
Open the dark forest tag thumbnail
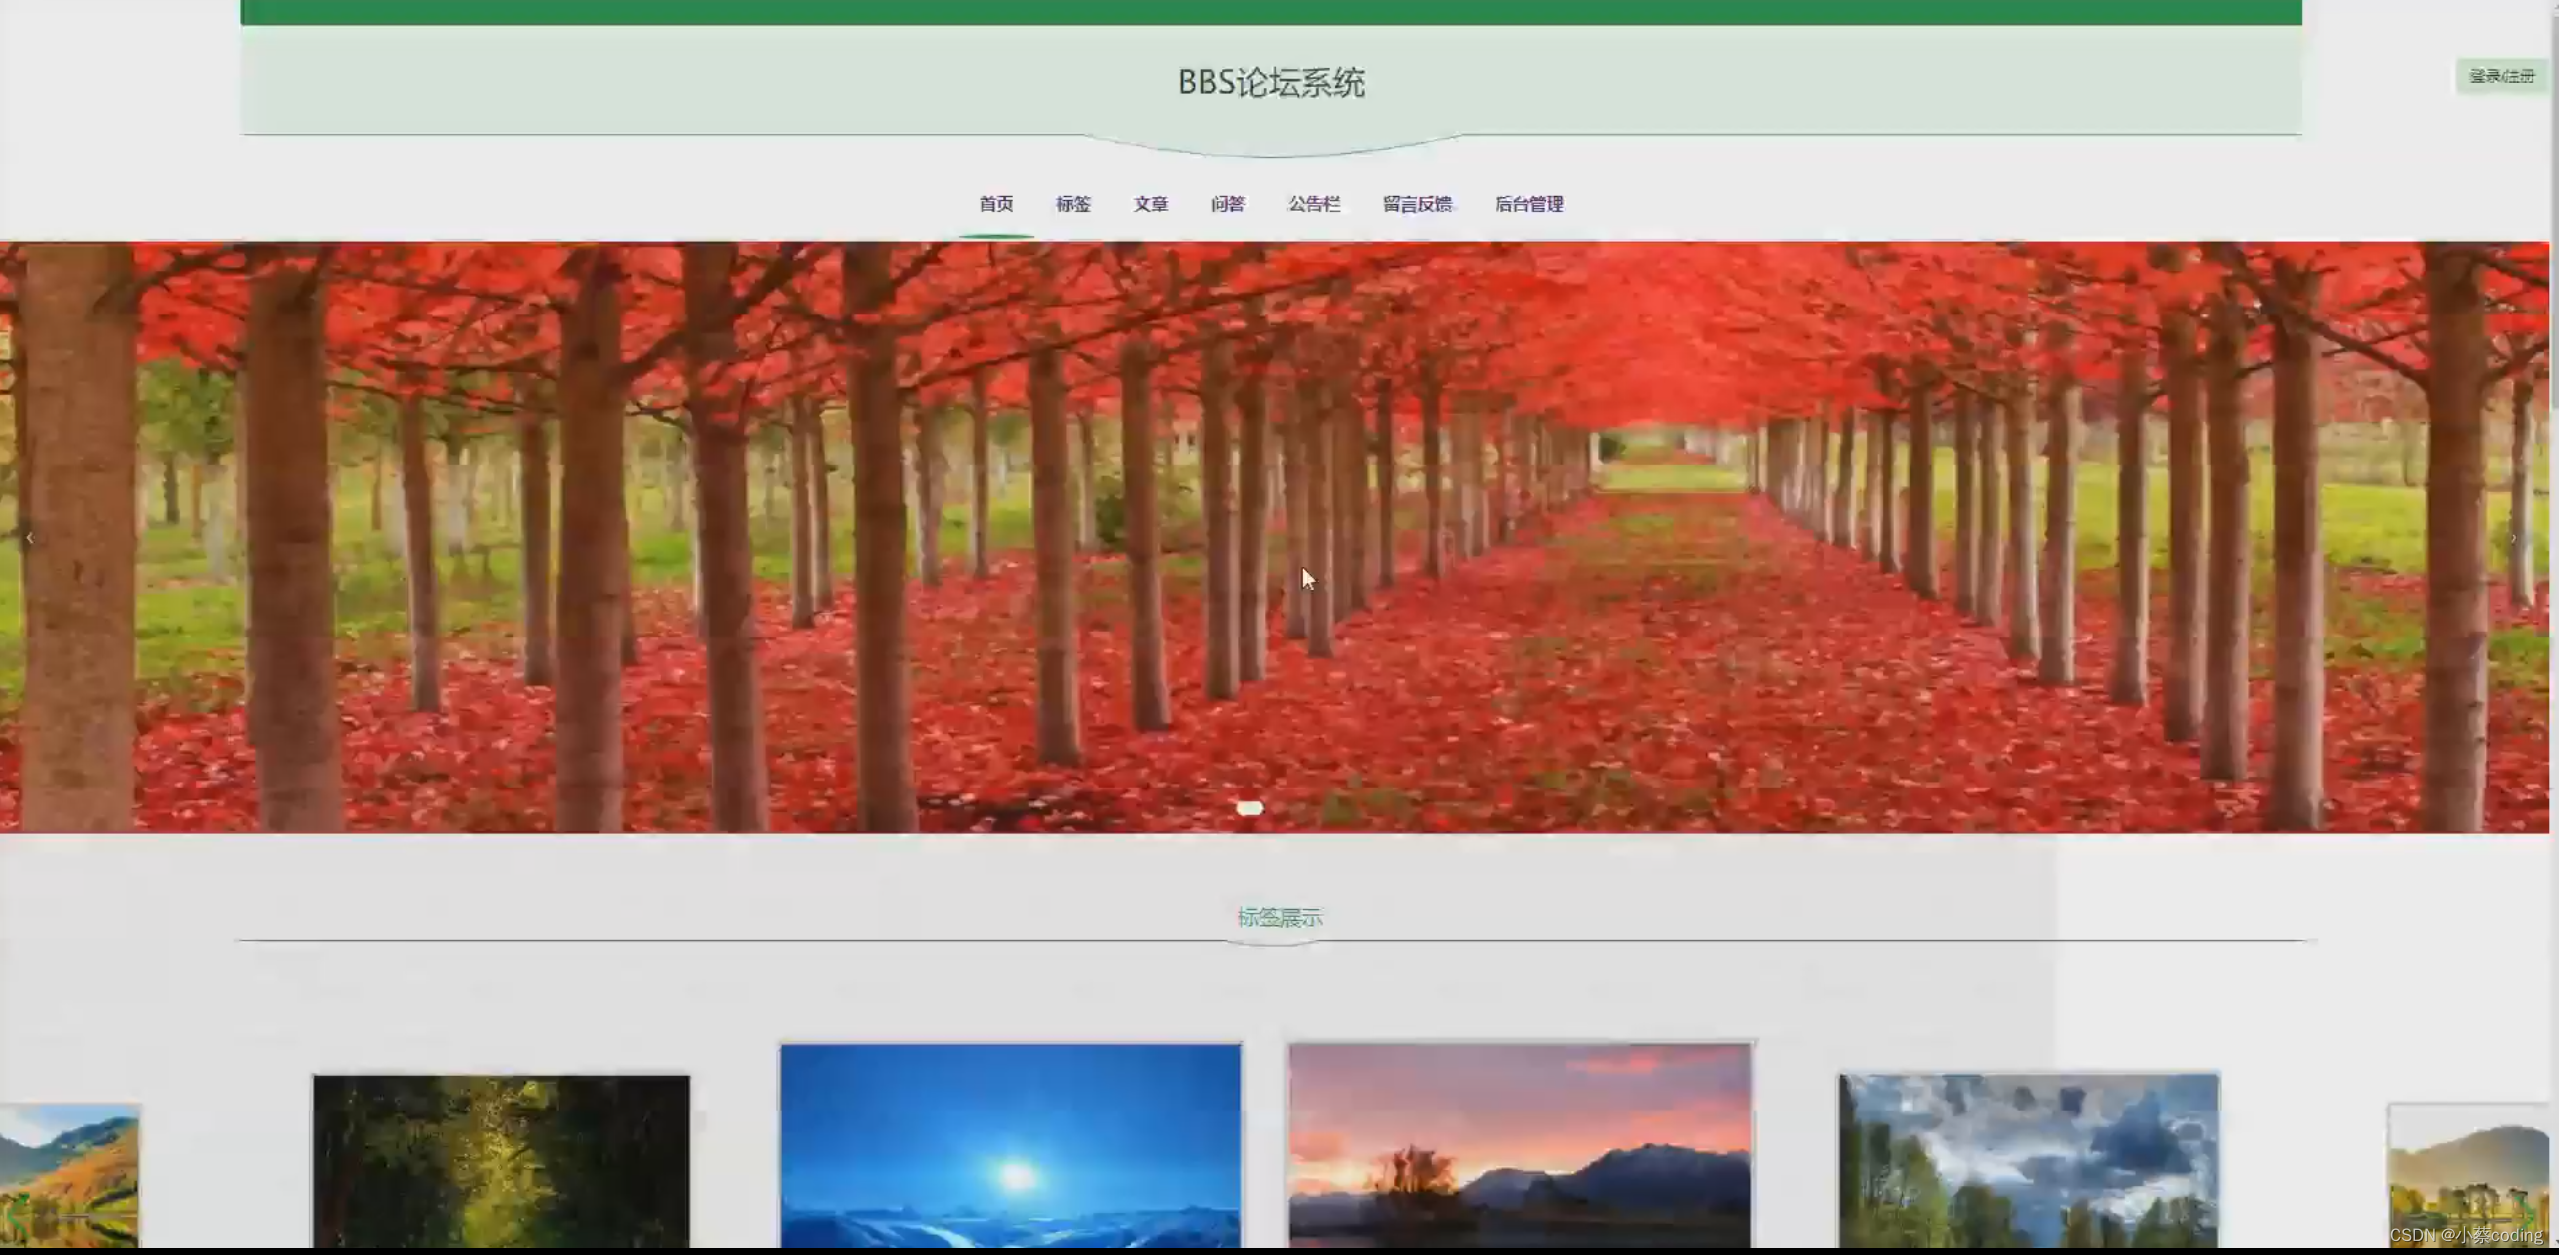[501, 1160]
